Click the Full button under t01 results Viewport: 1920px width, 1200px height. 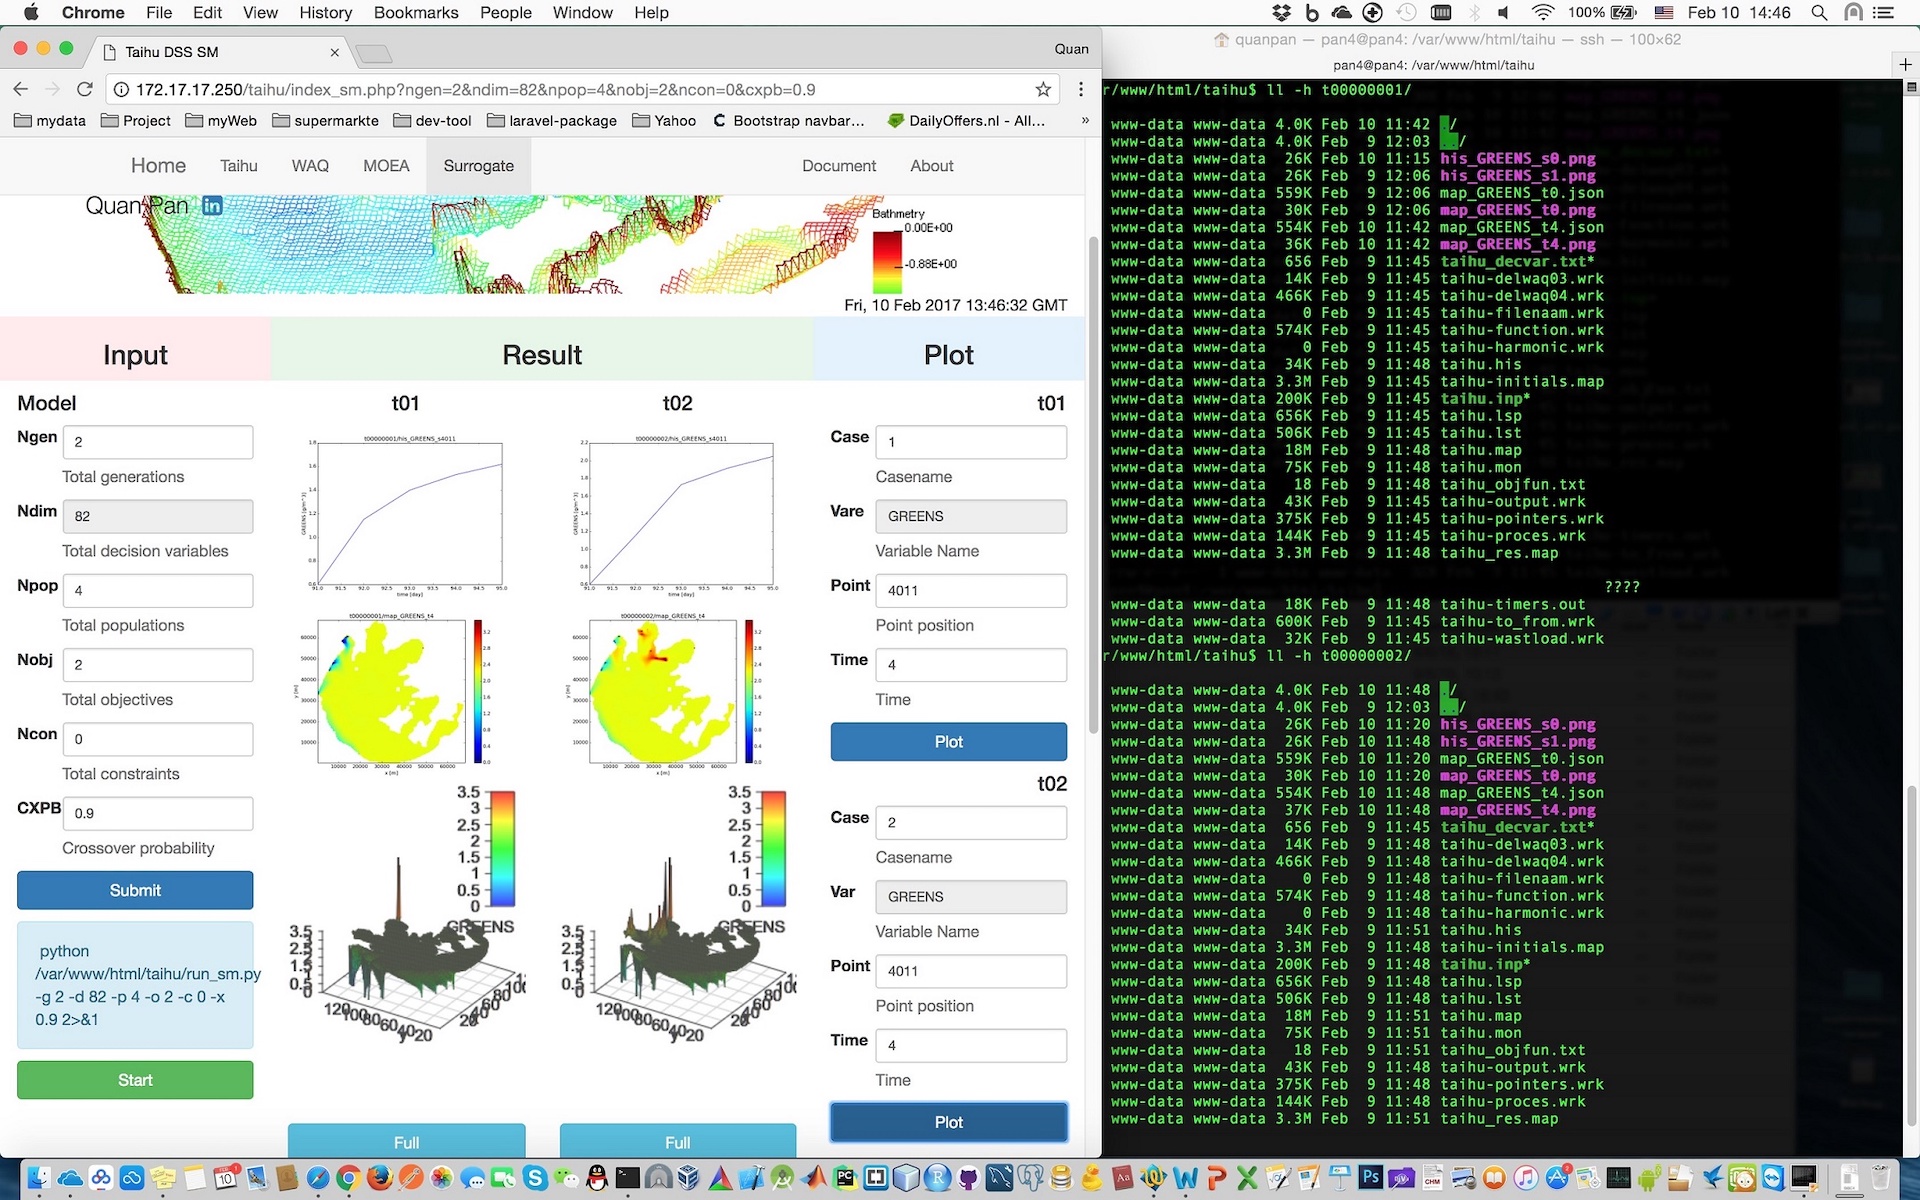tap(406, 1141)
